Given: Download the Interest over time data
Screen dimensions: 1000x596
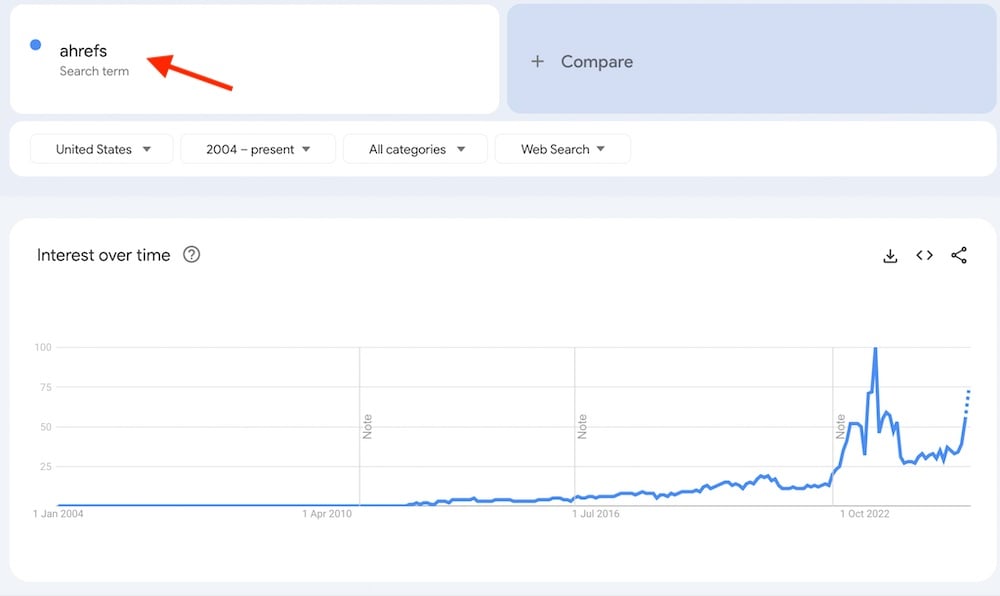Looking at the screenshot, I should point(890,256).
